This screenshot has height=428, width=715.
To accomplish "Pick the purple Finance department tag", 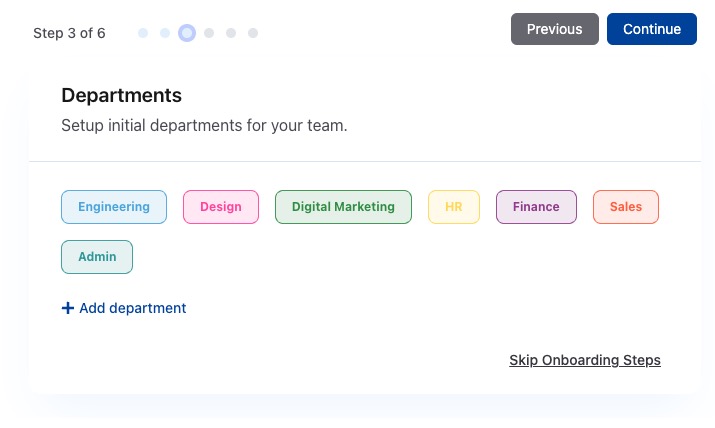I will (x=536, y=207).
